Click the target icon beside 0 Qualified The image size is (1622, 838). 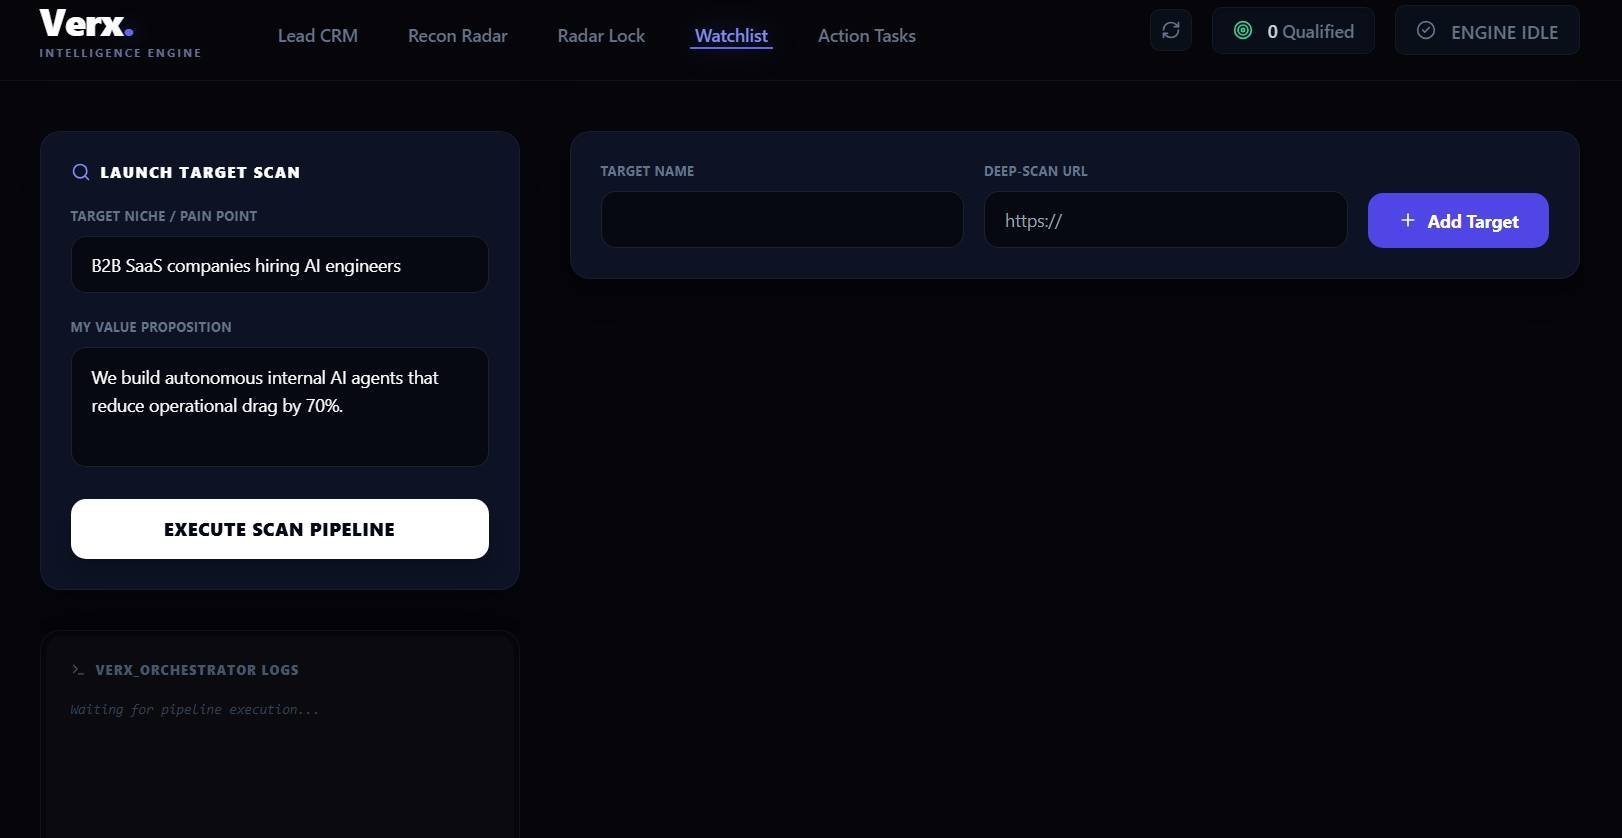[1242, 31]
